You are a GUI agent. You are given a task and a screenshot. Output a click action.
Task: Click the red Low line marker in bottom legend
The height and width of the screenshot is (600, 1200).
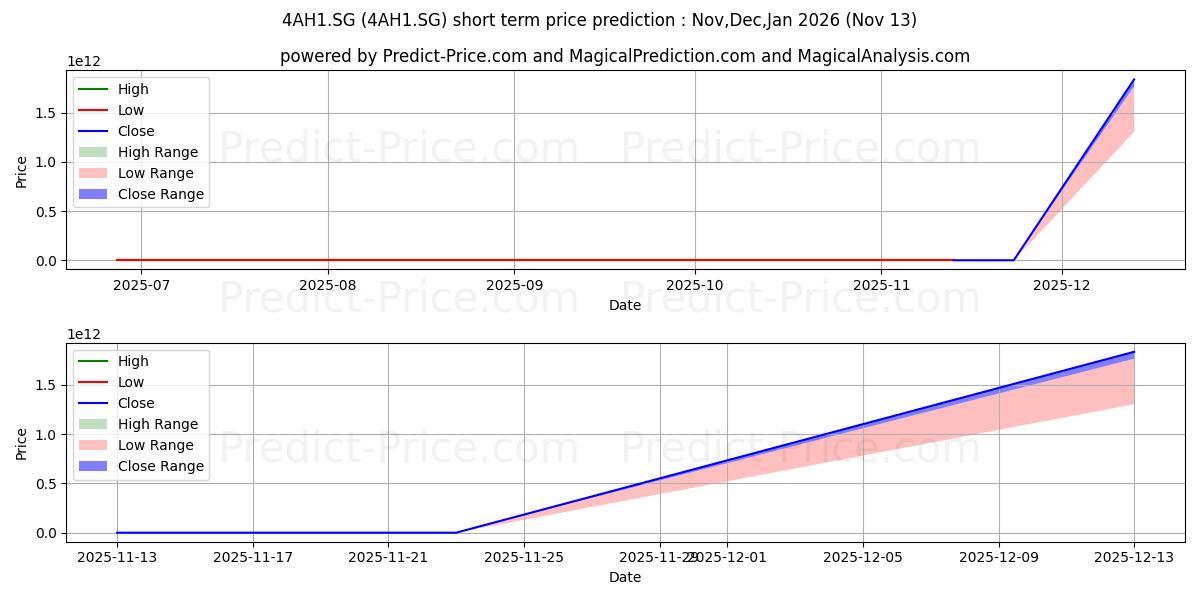[95, 382]
